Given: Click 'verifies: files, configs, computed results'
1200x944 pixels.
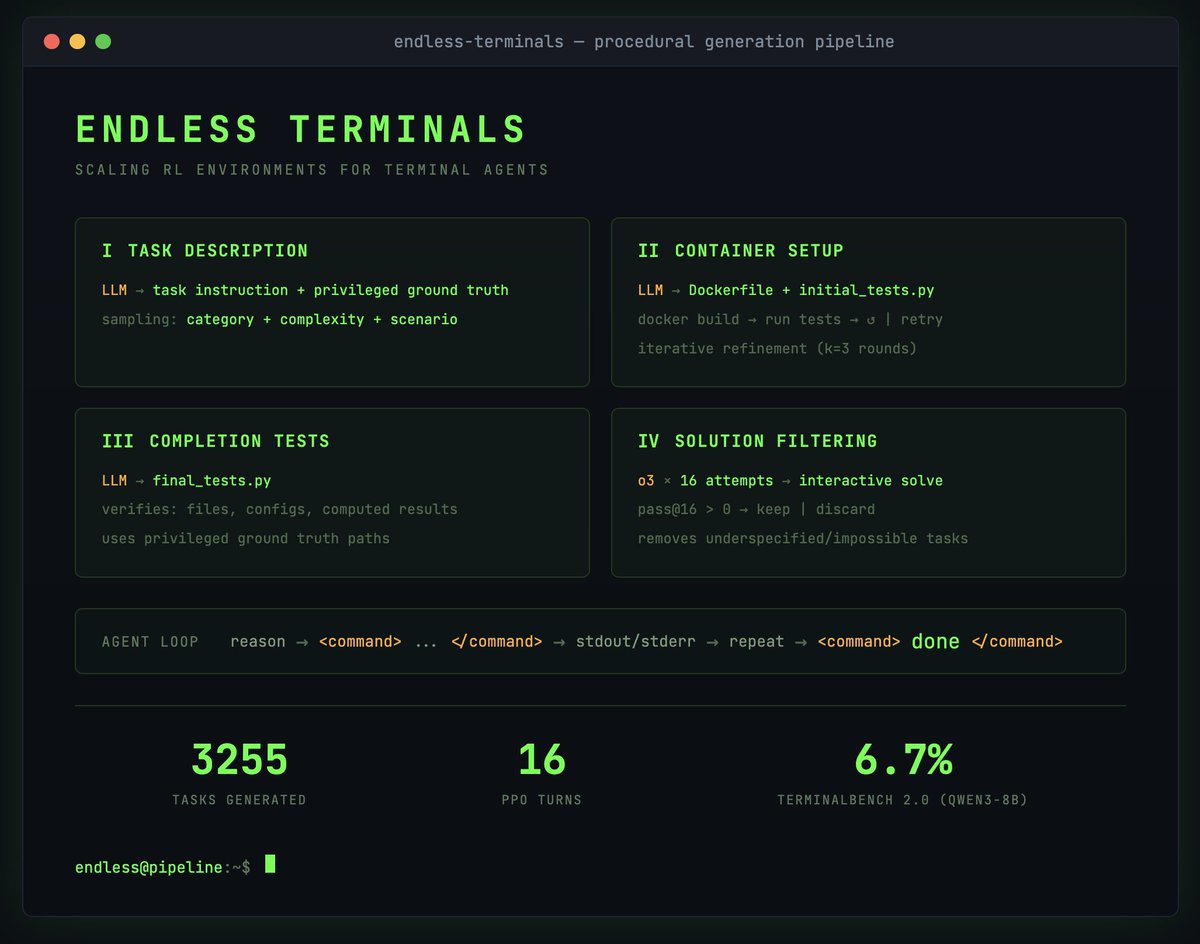Looking at the screenshot, I should 280,509.
